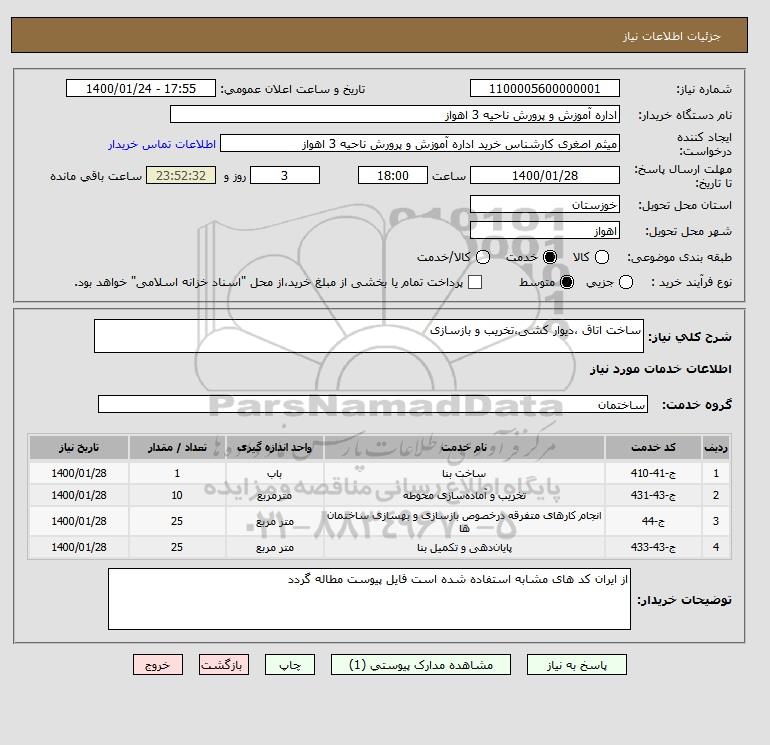Click the deadline date field 1400/01/28

pos(545,175)
